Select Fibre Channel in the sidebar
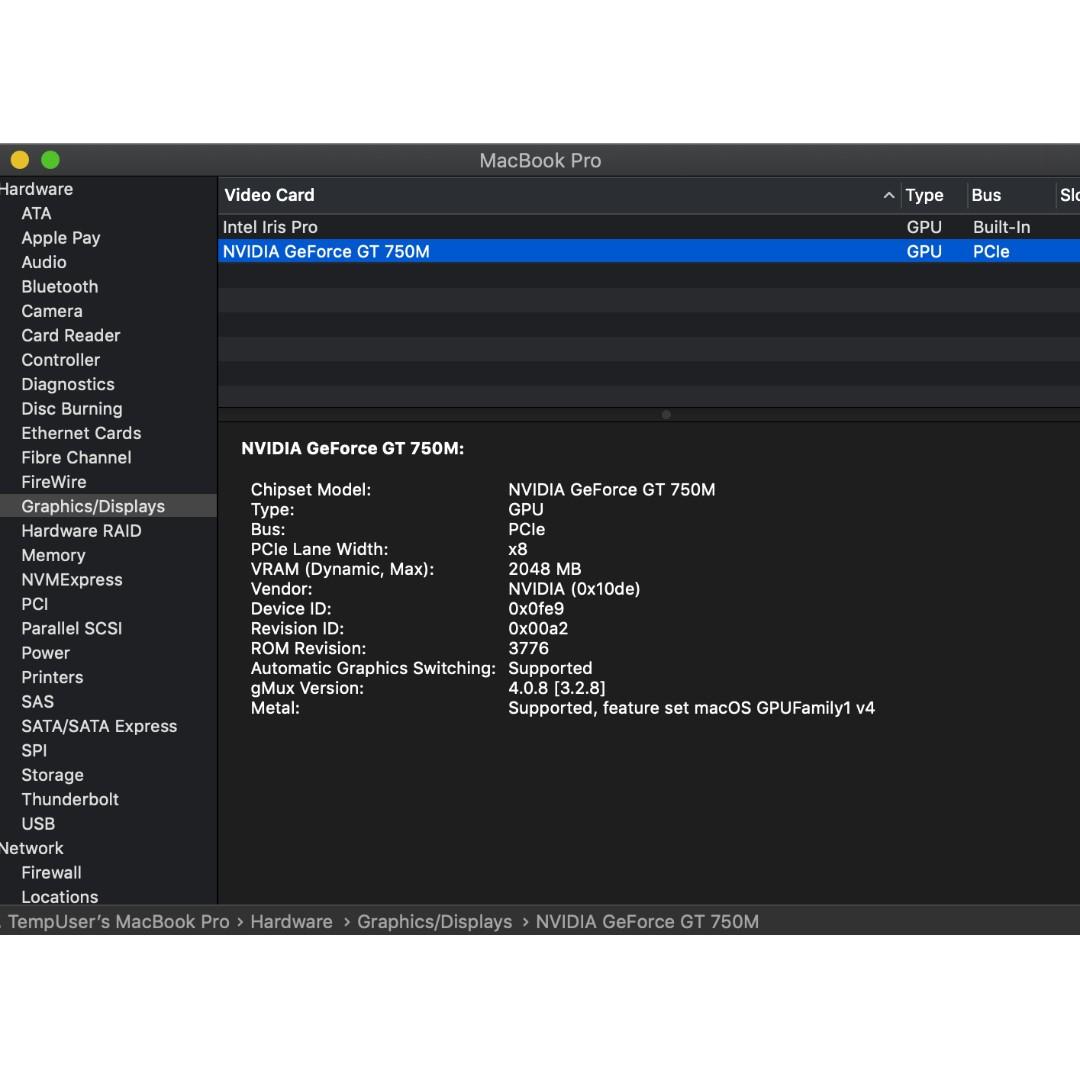 coord(76,458)
